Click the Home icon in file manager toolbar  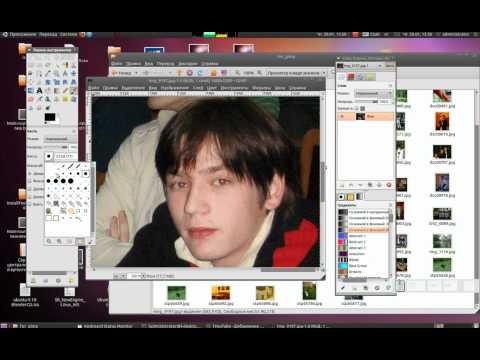pyautogui.click(x=214, y=73)
